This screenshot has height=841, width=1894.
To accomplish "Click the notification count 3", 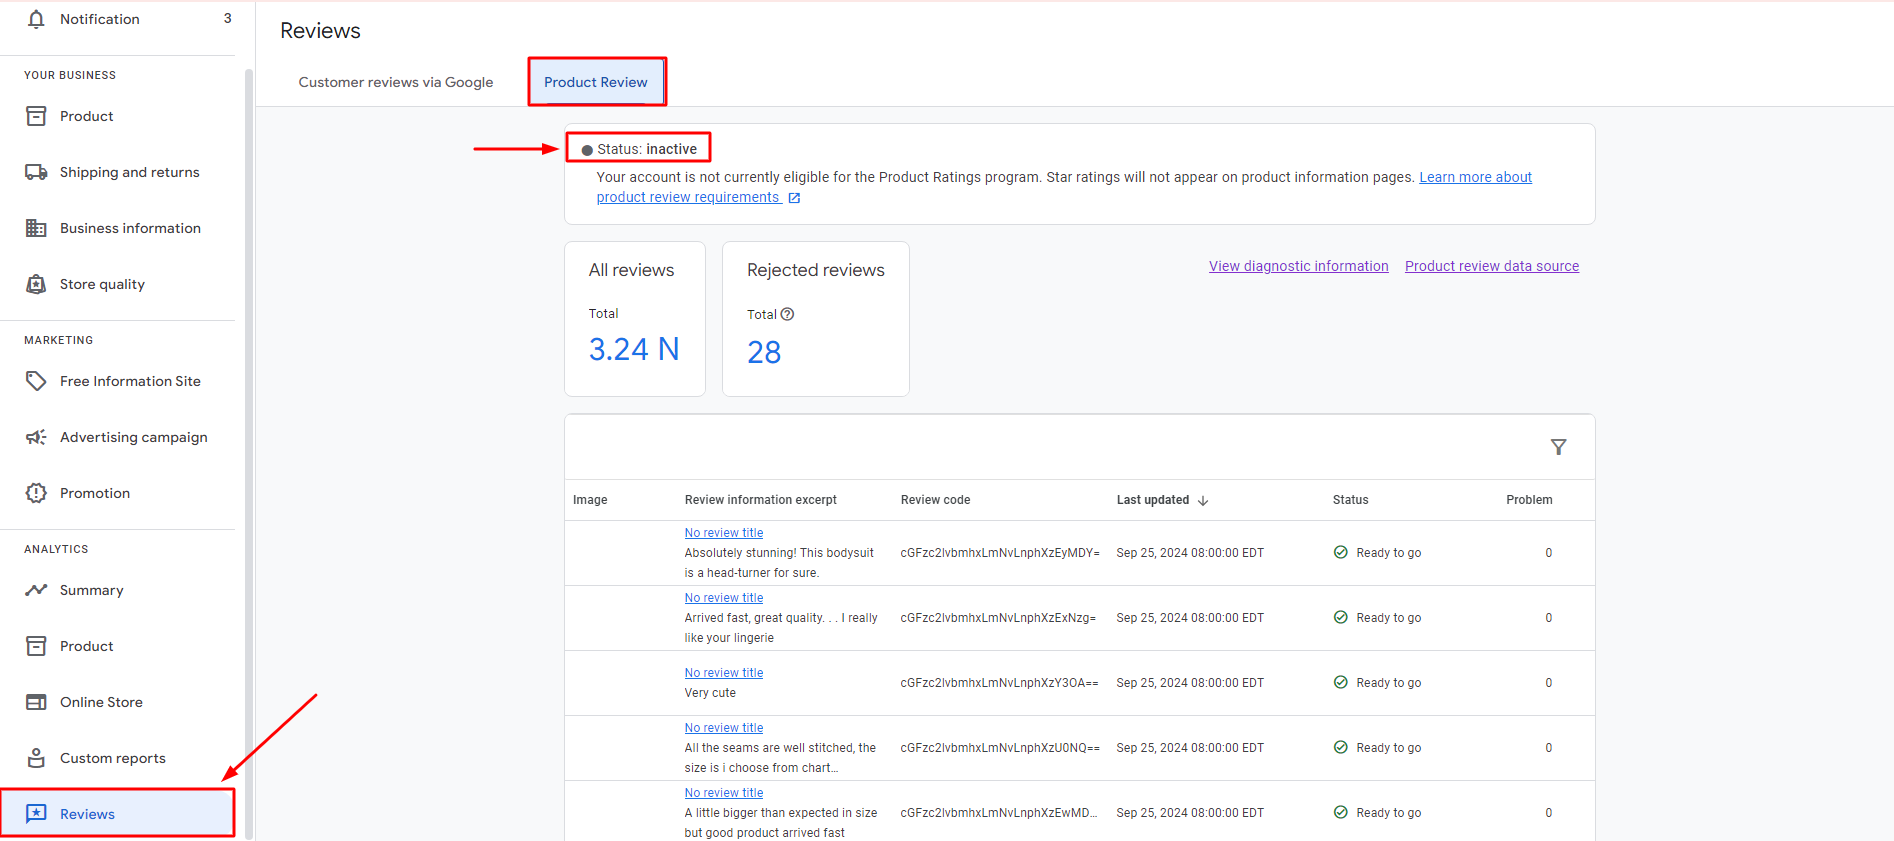I will (227, 18).
